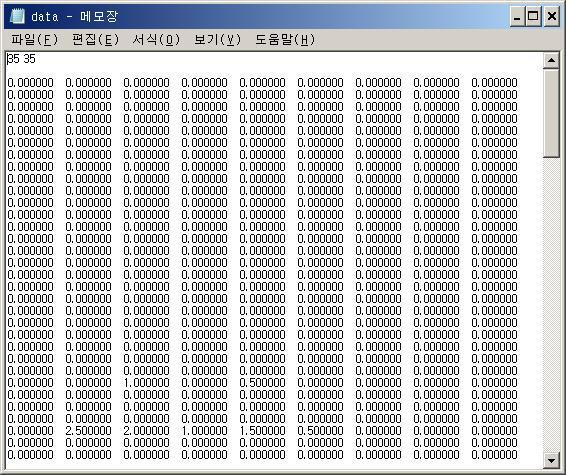566x475 pixels.
Task: Click the value 2.000000
Action: pos(146,431)
